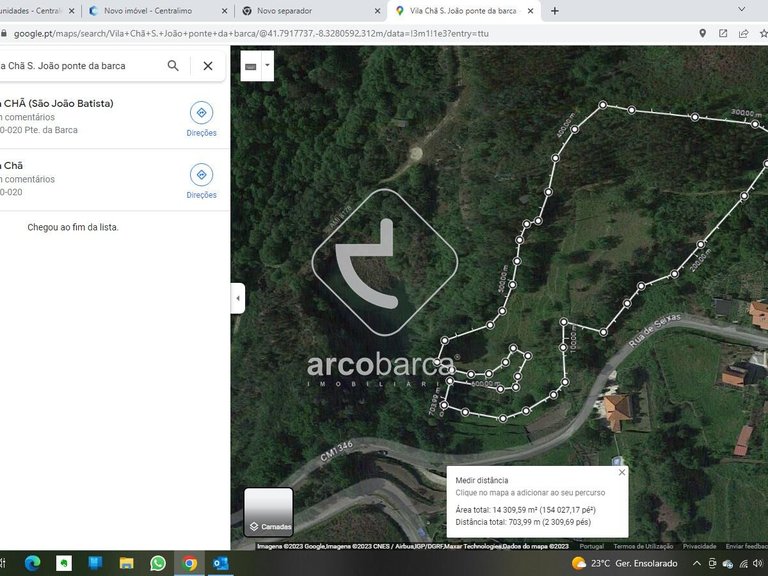Open a new browser tab
Viewport: 768px width, 576px height.
click(x=554, y=11)
